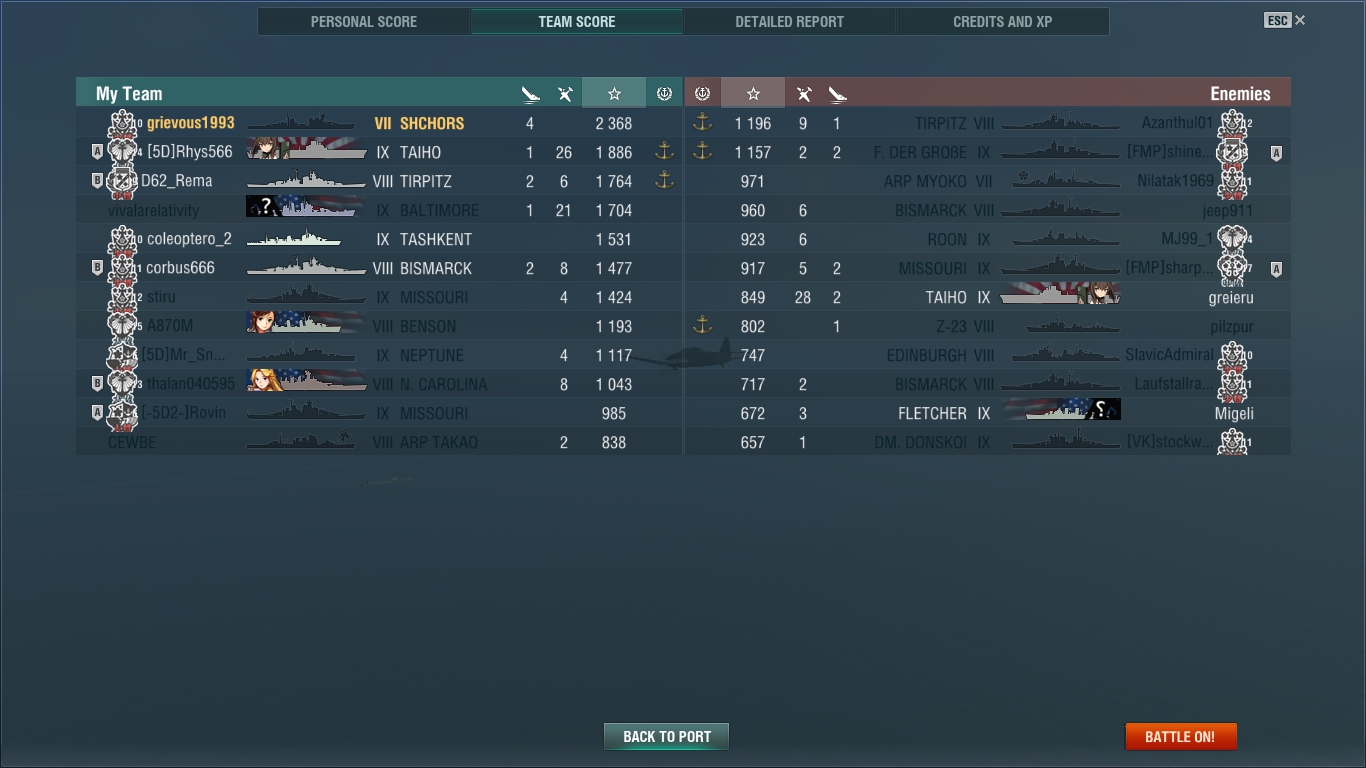Sort My Team by planes shot down icon
This screenshot has width=1366, height=768.
565,94
